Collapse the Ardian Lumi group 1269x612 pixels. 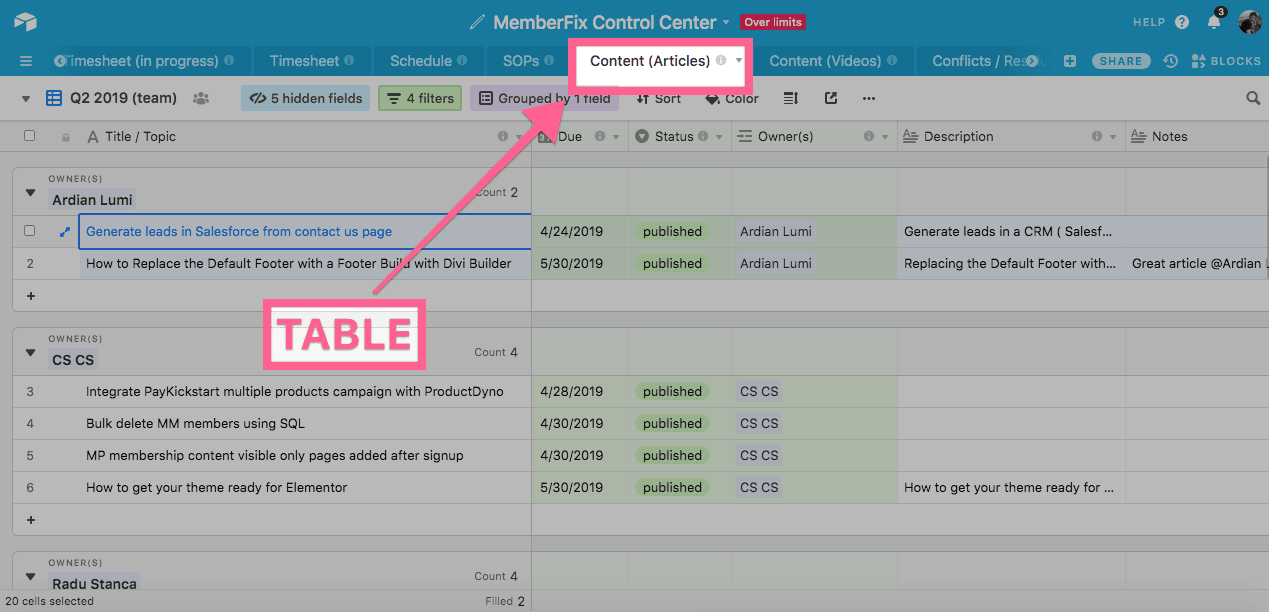coord(30,193)
